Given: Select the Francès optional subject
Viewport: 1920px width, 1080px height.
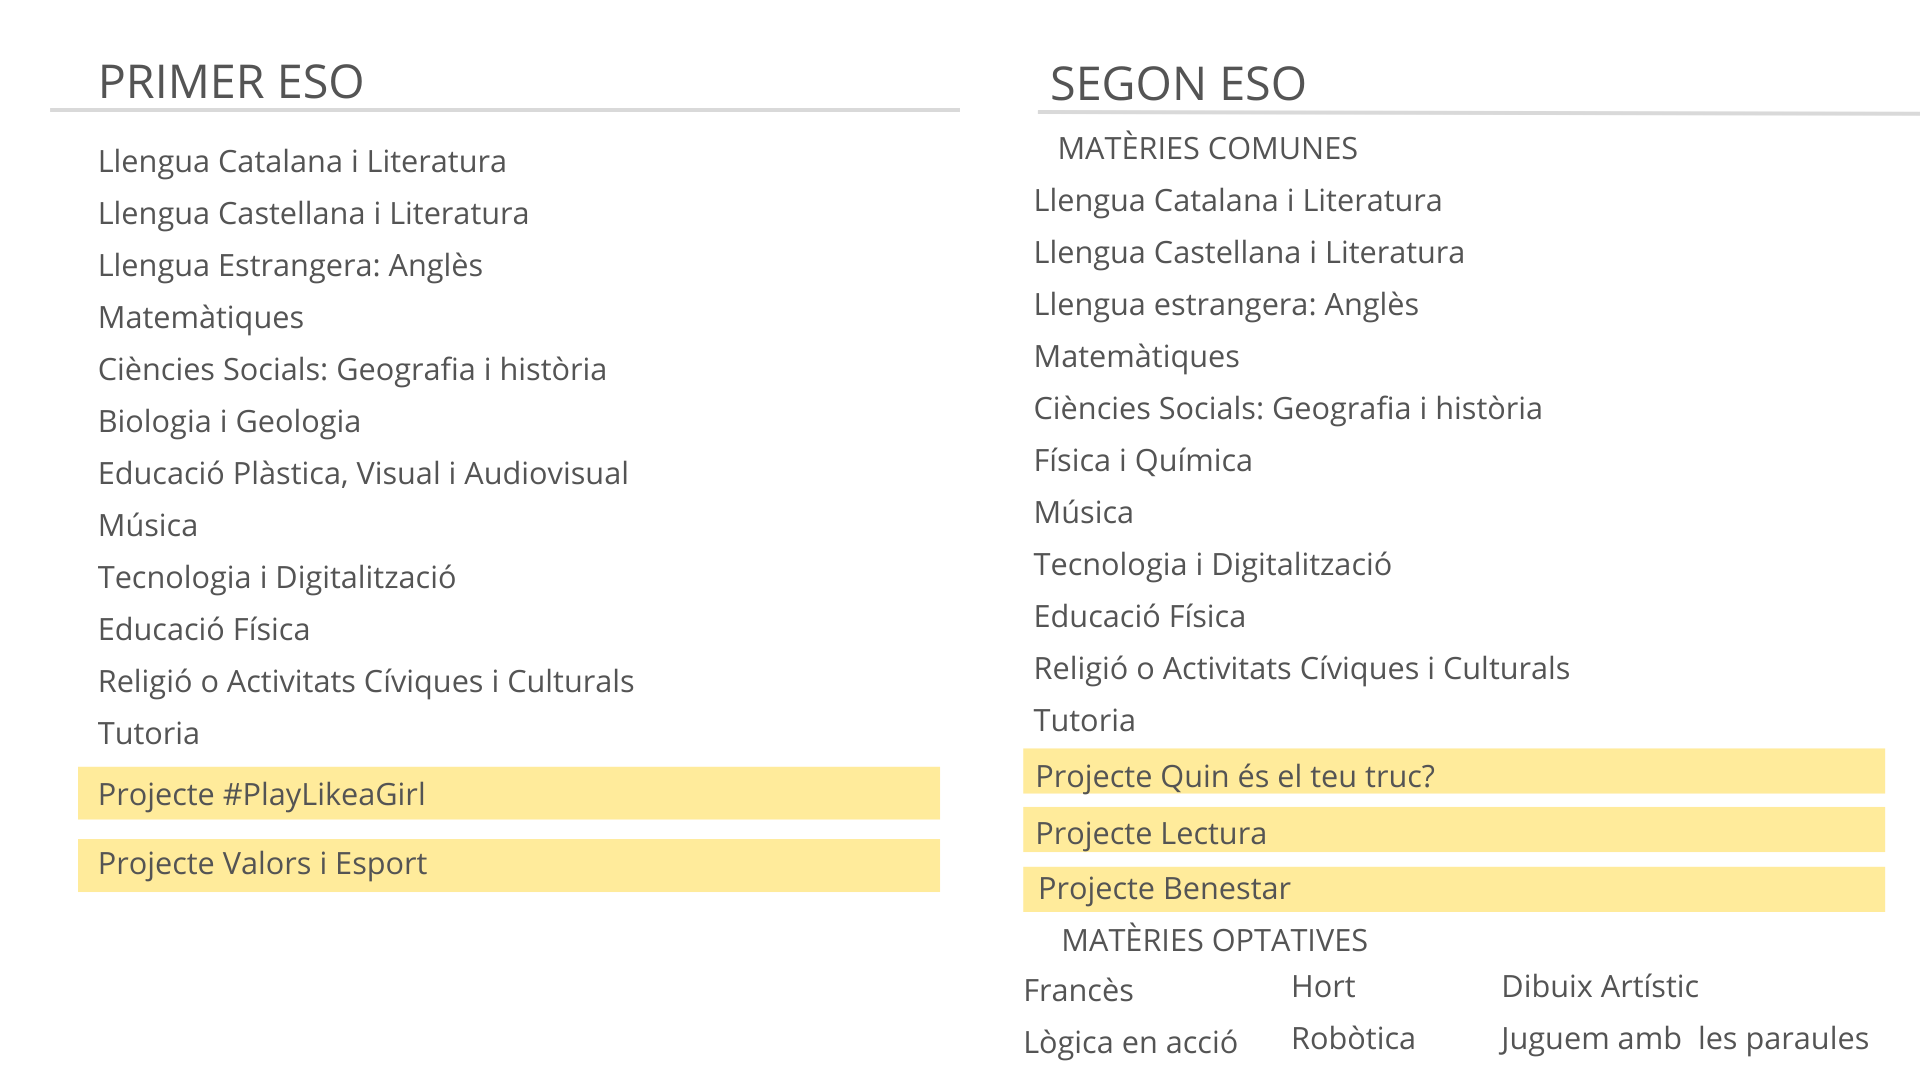Looking at the screenshot, I should coord(1078,990).
